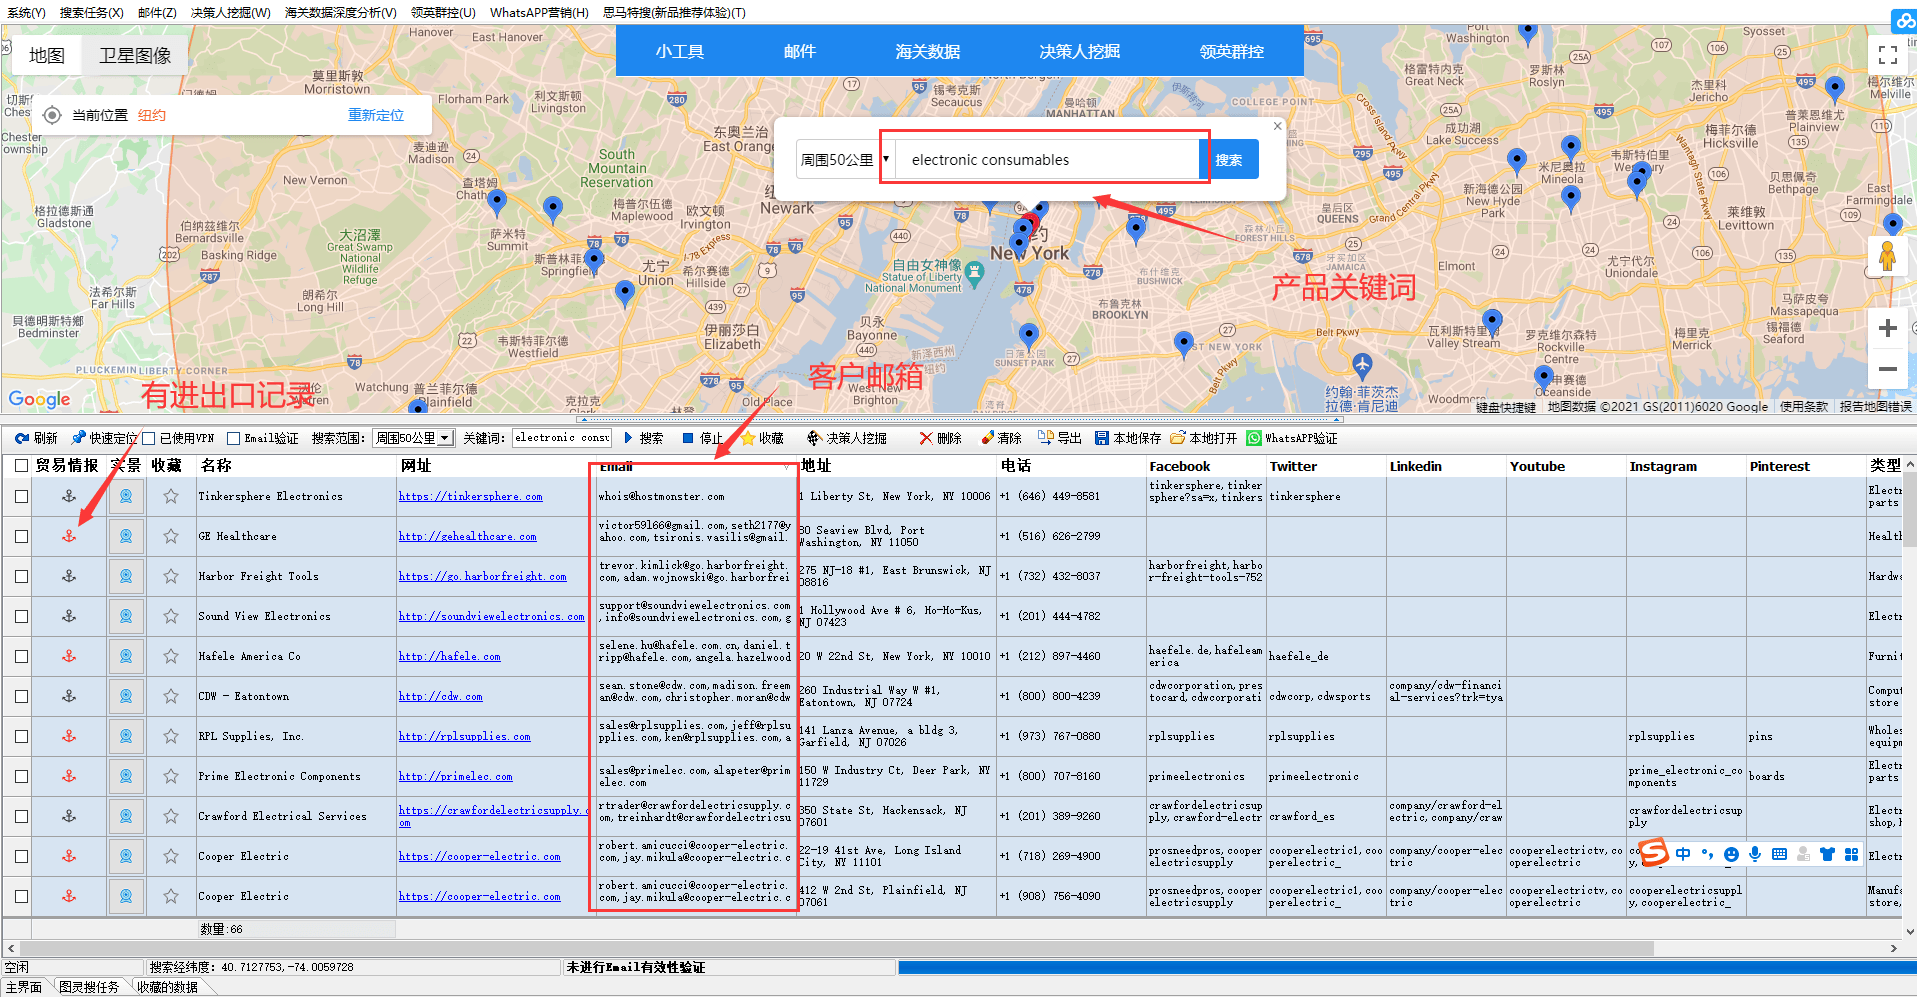
Task: Click red anchor icon for Hafele America Co
Action: coord(69,656)
